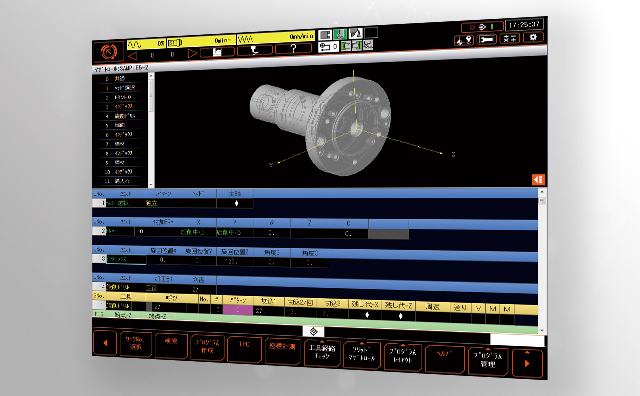640x396 pixels.
Task: Click the down arrow of process list
Action: (151, 185)
